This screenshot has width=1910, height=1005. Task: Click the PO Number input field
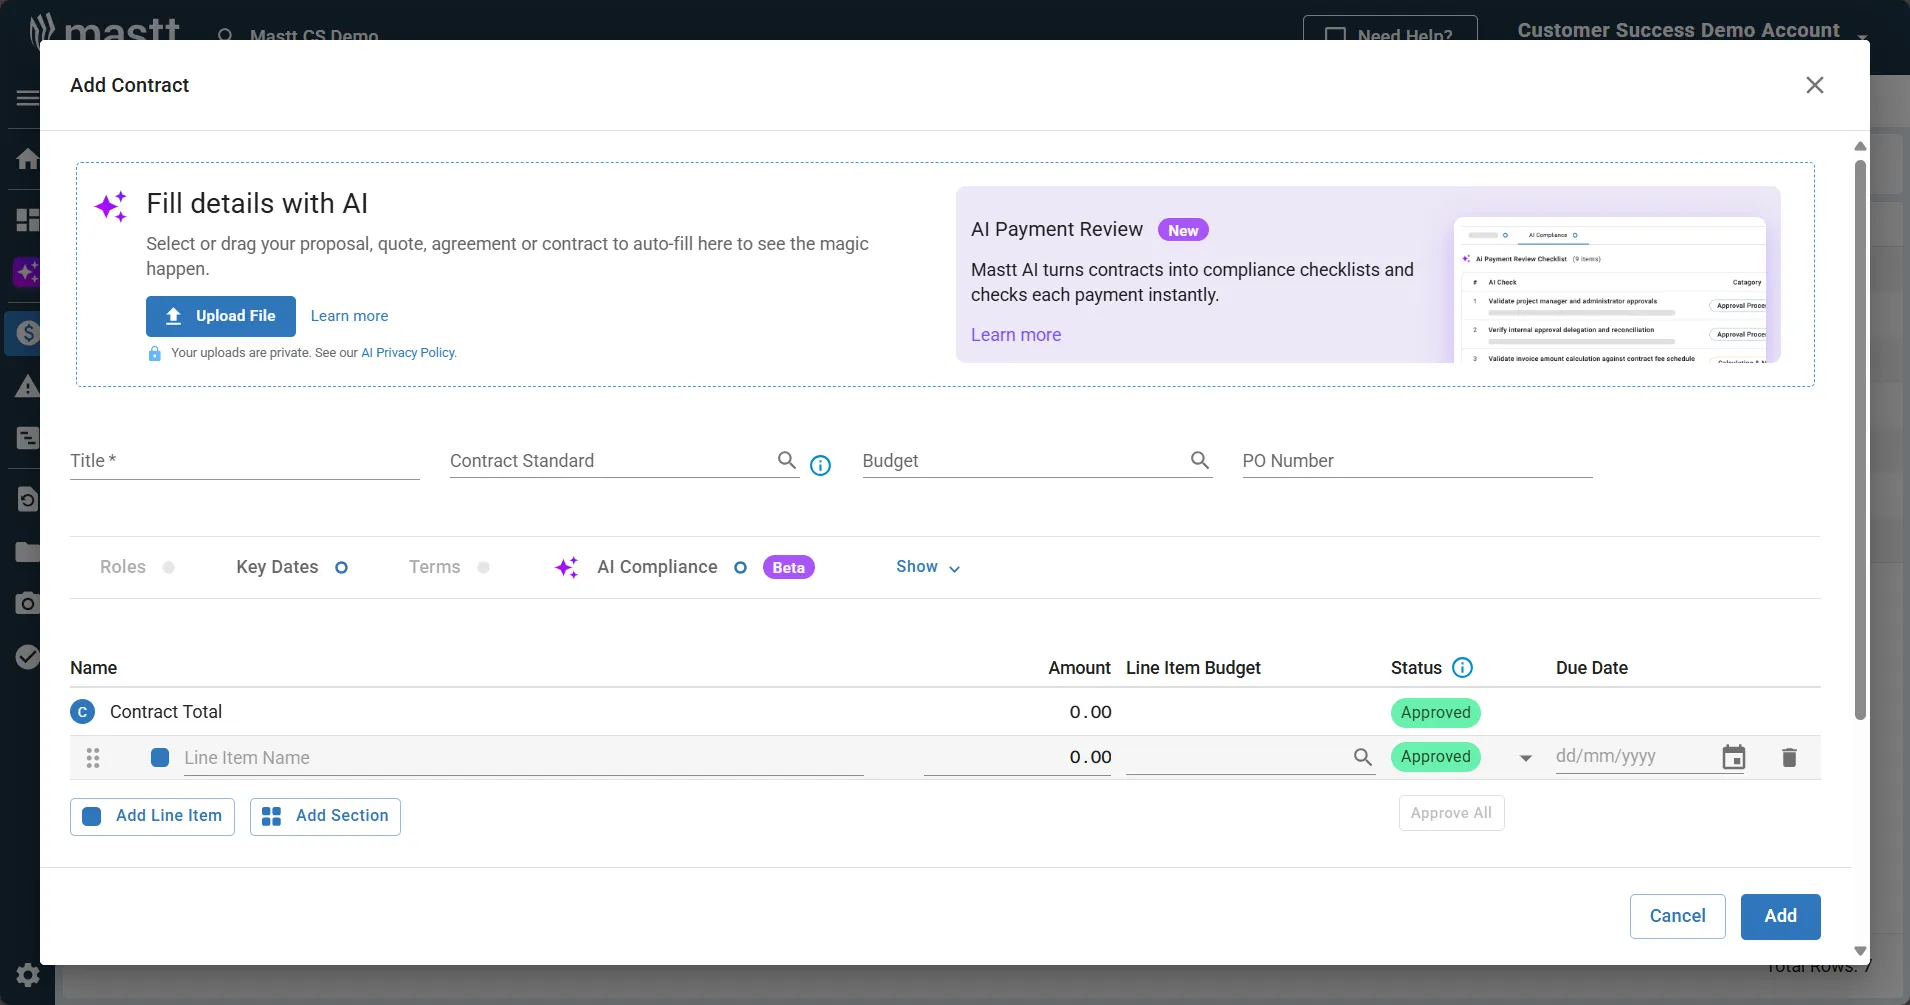(1417, 461)
